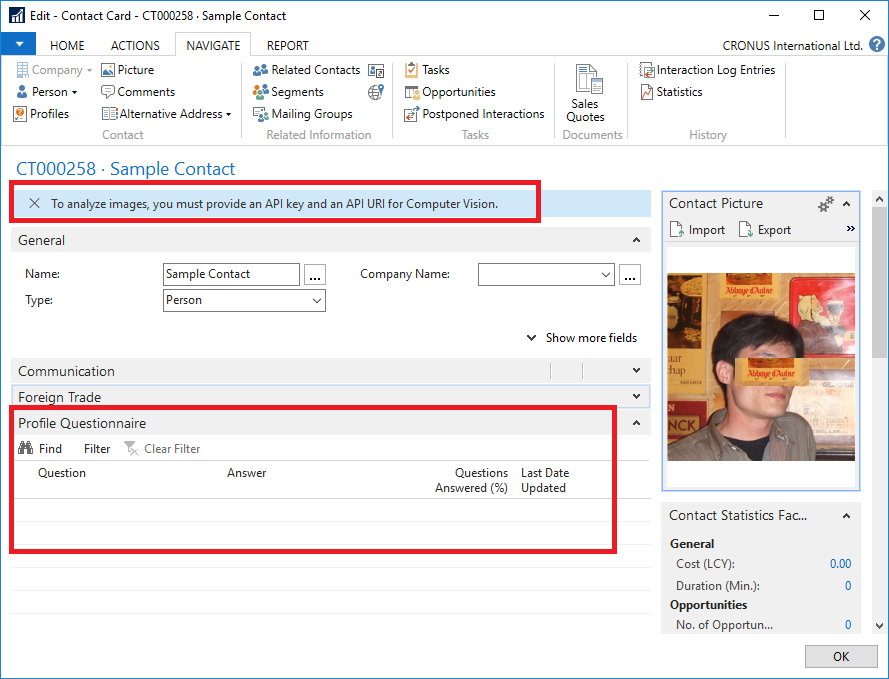Click the scroll down arrow of the FactBox pane
The image size is (889, 679).
point(879,626)
